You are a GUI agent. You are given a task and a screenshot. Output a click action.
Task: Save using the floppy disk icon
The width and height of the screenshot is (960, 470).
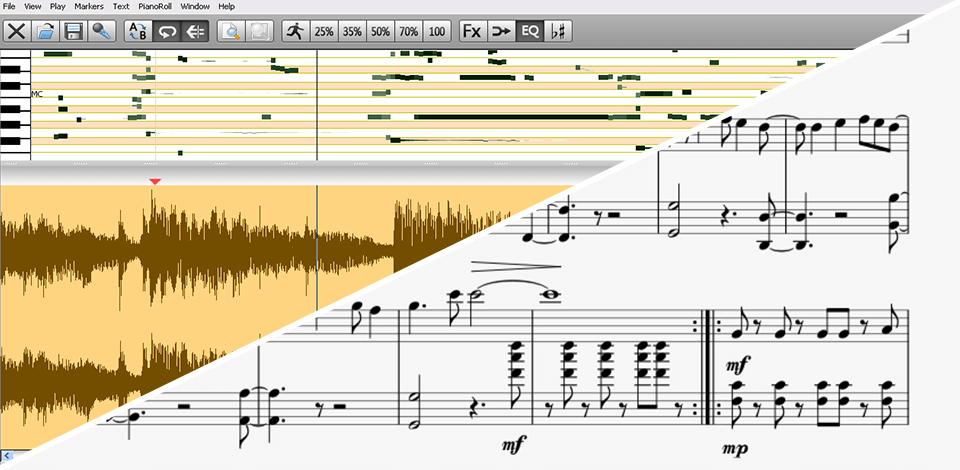coord(73,31)
